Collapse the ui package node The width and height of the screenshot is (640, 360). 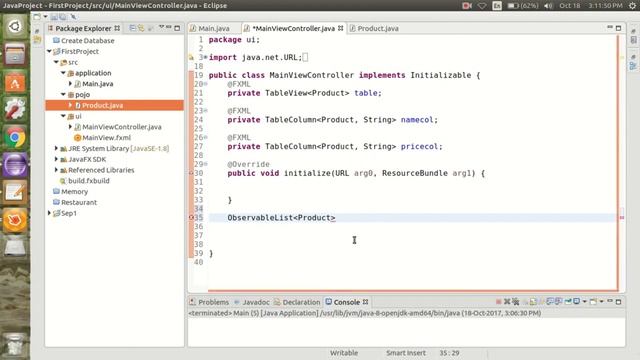click(x=63, y=116)
